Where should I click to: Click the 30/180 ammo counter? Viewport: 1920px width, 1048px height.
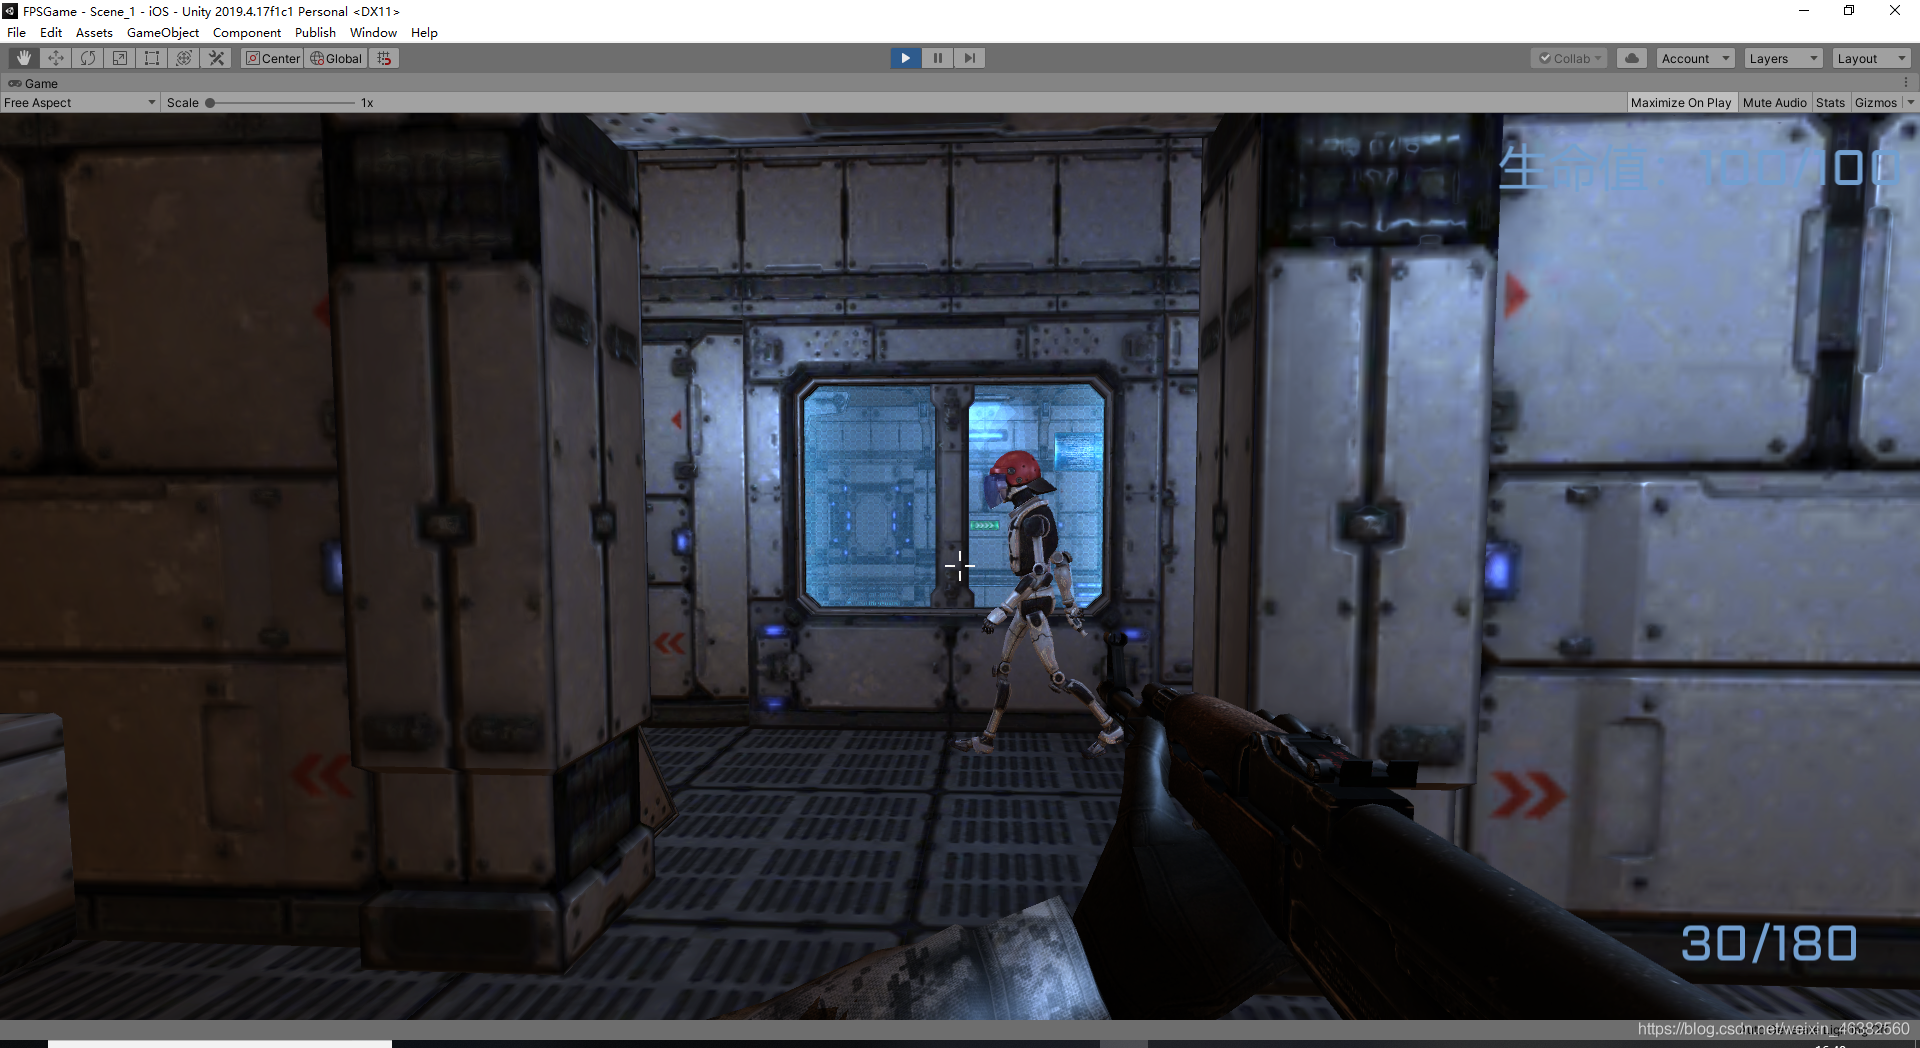point(1768,943)
